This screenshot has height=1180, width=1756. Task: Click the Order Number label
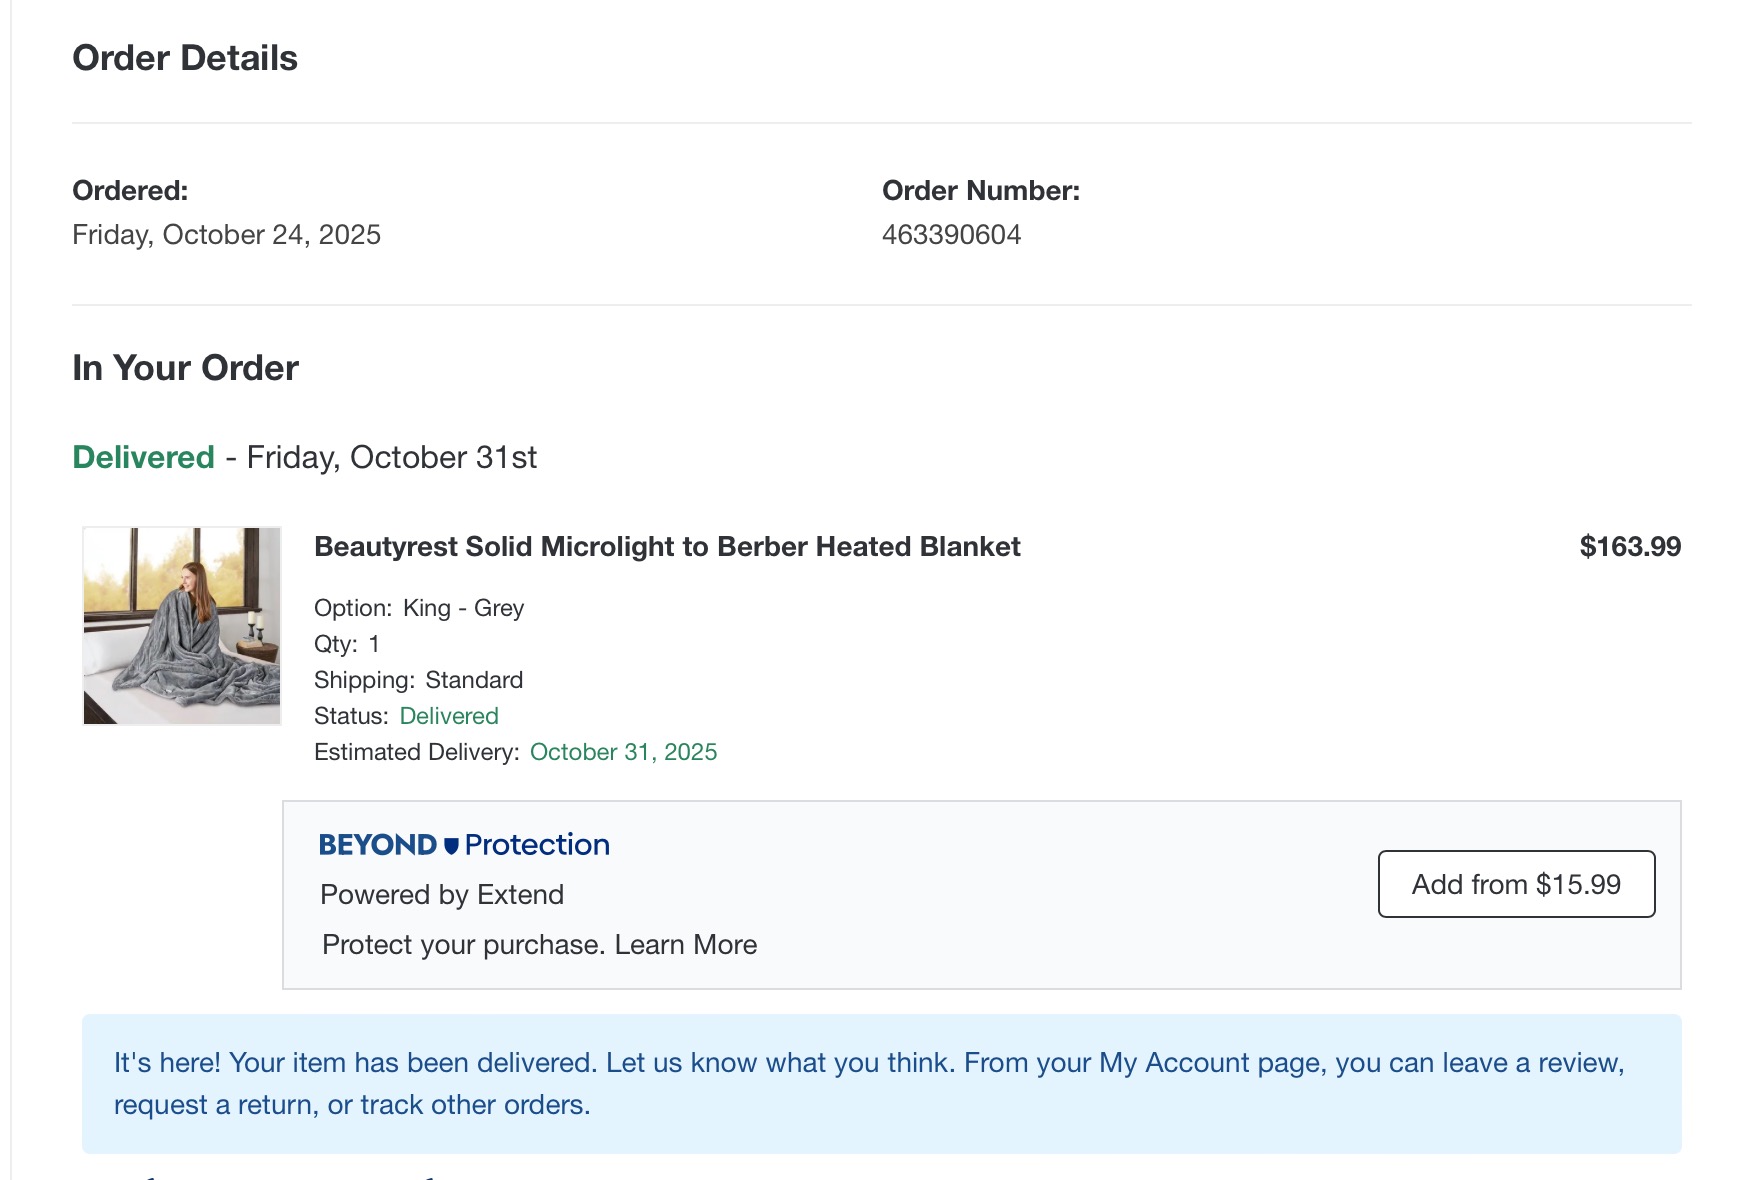pos(981,191)
